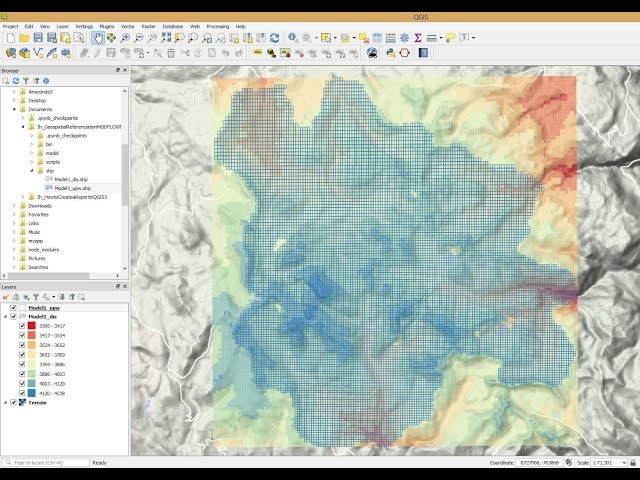Expand the Terrain layer node
Viewport: 640px width, 480px height.
pyautogui.click(x=6, y=403)
